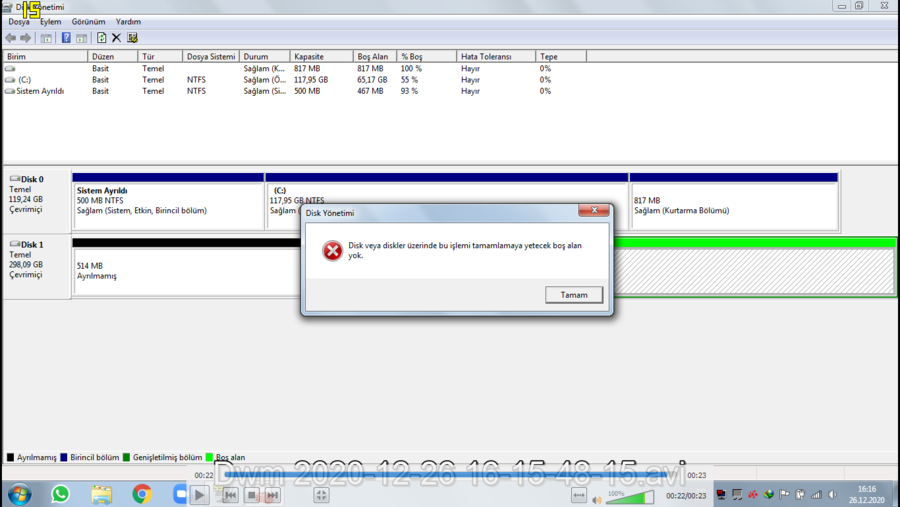Viewport: 900px width, 507px height.
Task: Select the 817 MB Kurtarma Bölümü partition
Action: (x=734, y=201)
